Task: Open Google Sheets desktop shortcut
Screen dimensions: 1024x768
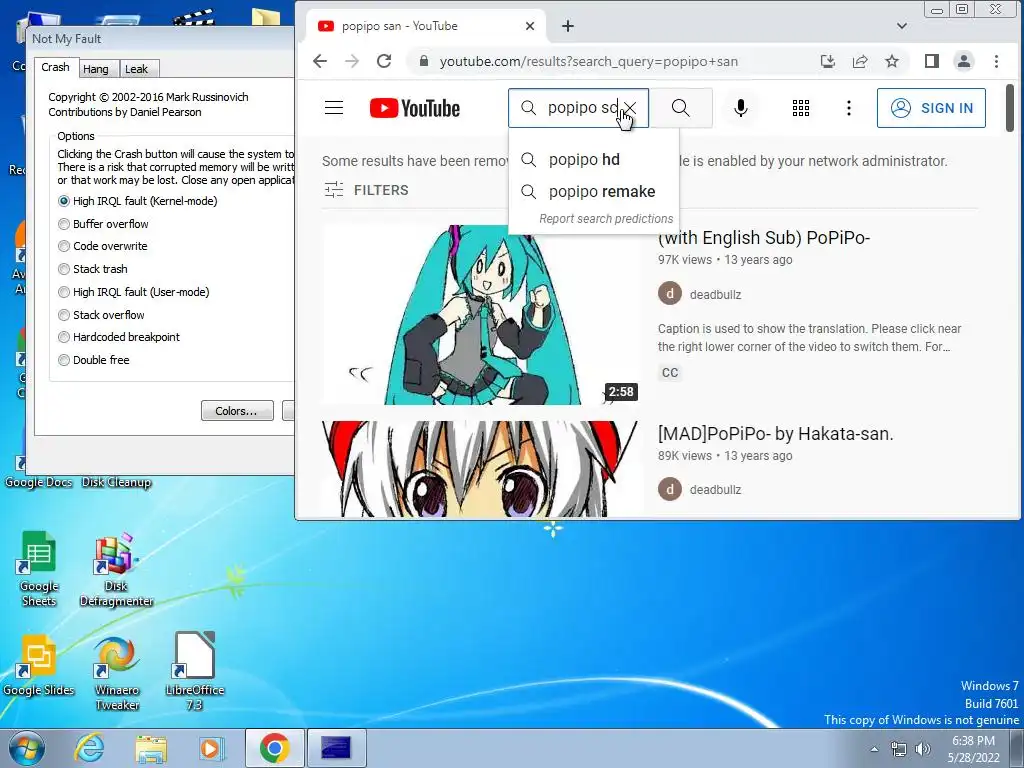Action: click(x=39, y=569)
